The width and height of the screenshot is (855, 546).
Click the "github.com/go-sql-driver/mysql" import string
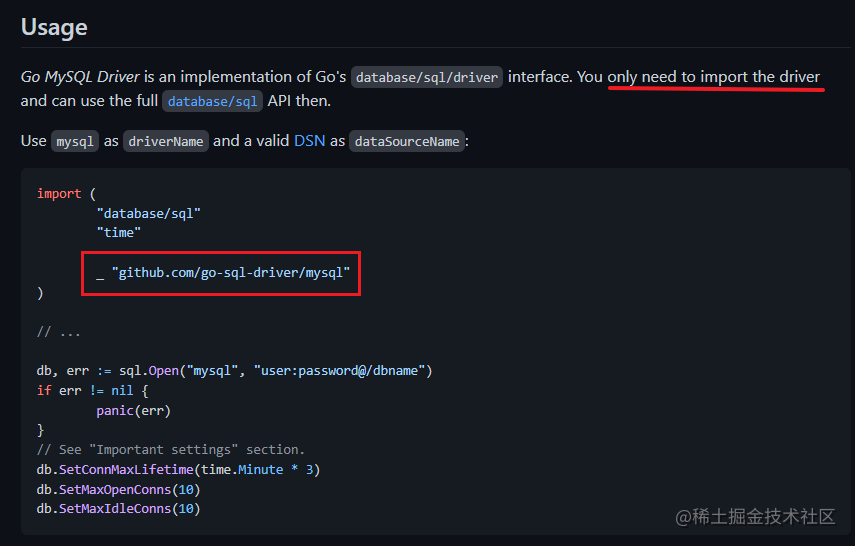pos(231,272)
